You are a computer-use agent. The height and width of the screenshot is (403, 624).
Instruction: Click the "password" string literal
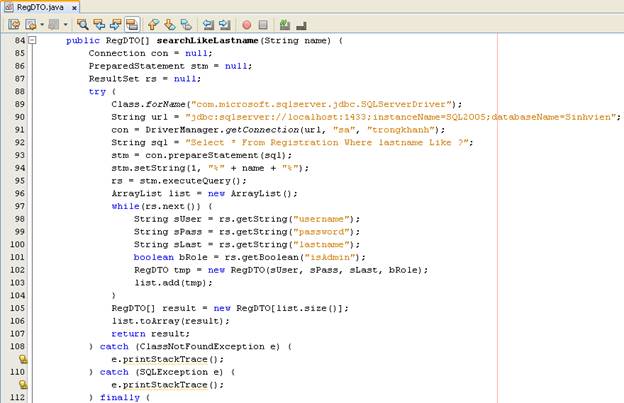pyautogui.click(x=321, y=232)
